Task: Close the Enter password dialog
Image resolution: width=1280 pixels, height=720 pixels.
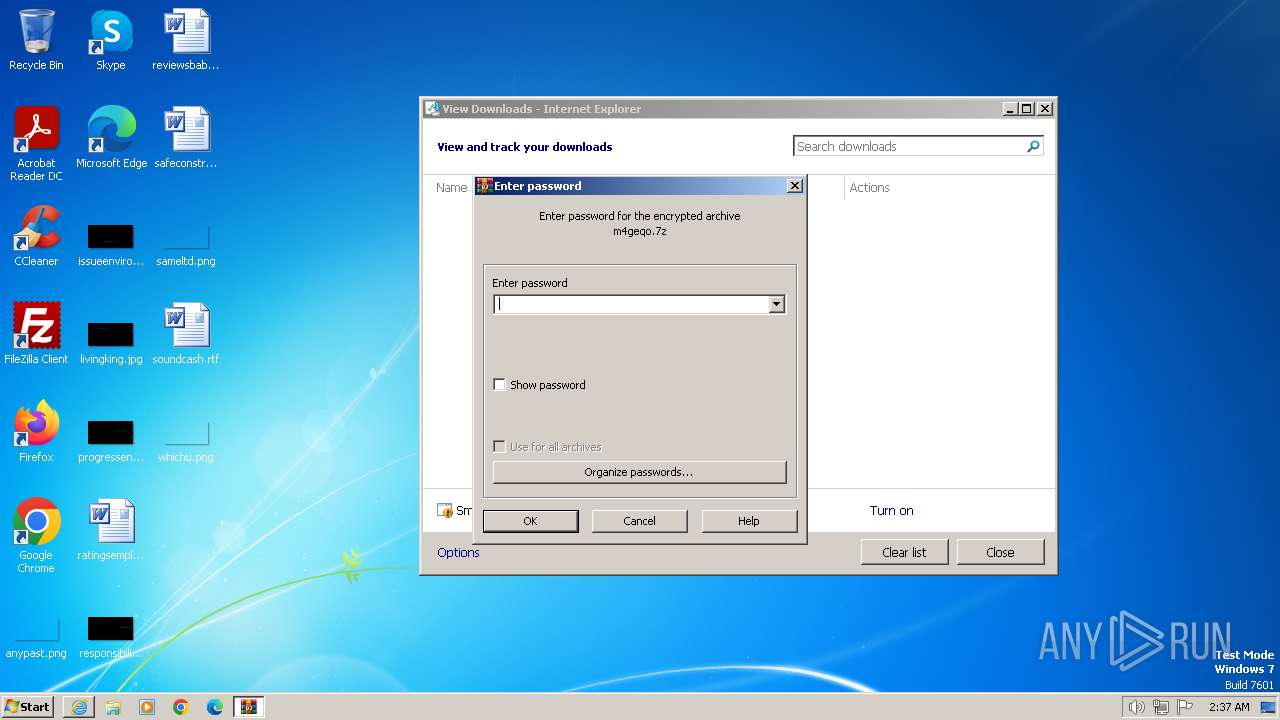Action: [794, 186]
